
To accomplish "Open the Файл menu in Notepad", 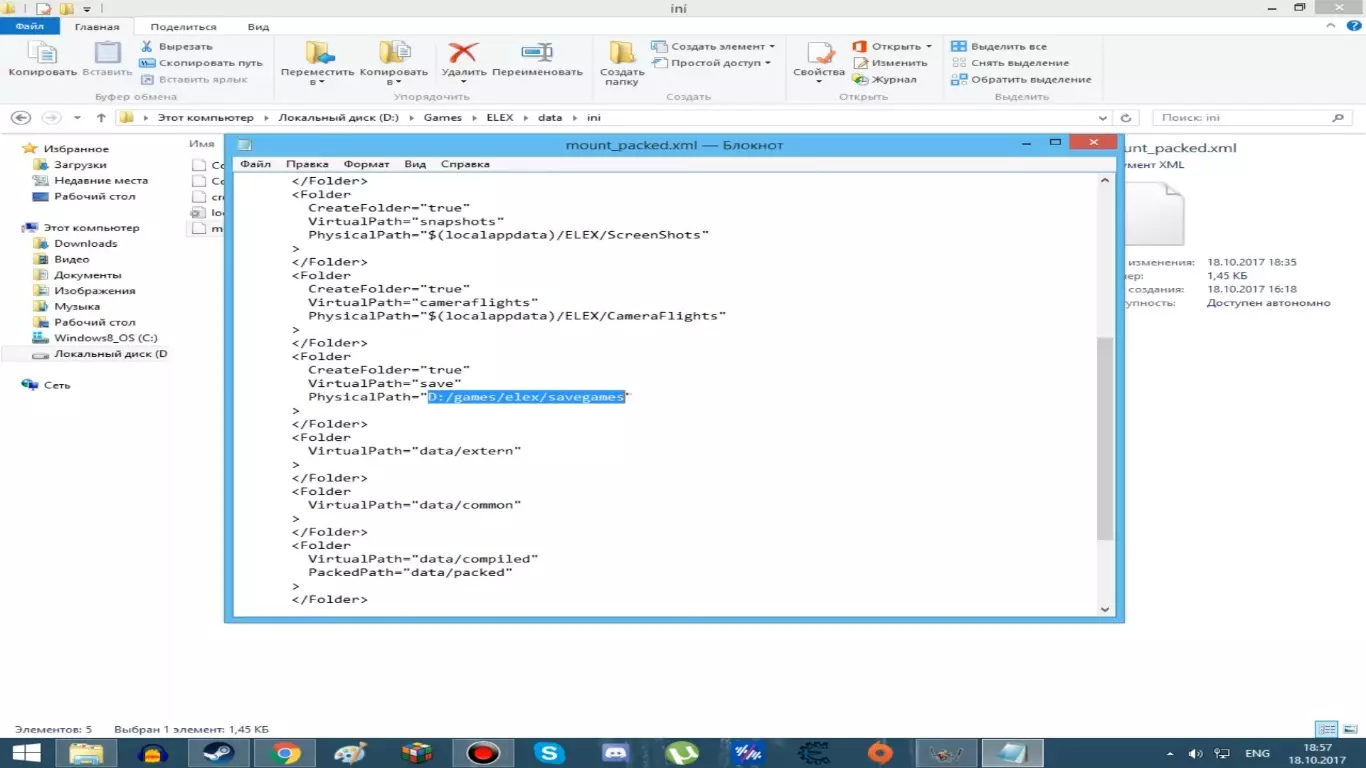I will [x=255, y=164].
